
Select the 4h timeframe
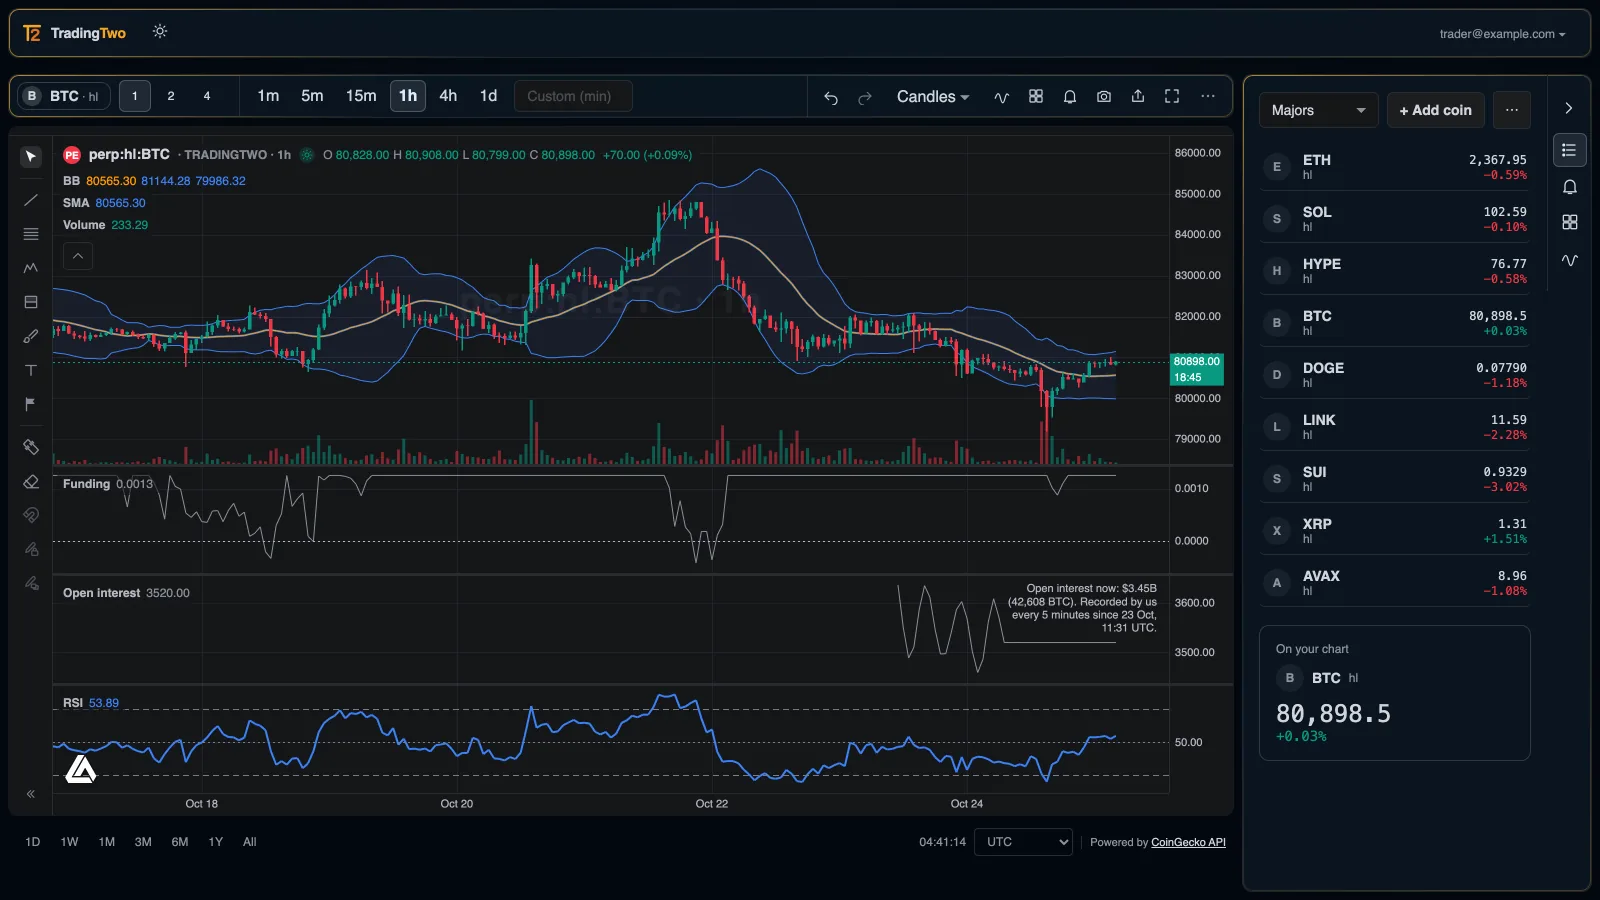coord(448,96)
